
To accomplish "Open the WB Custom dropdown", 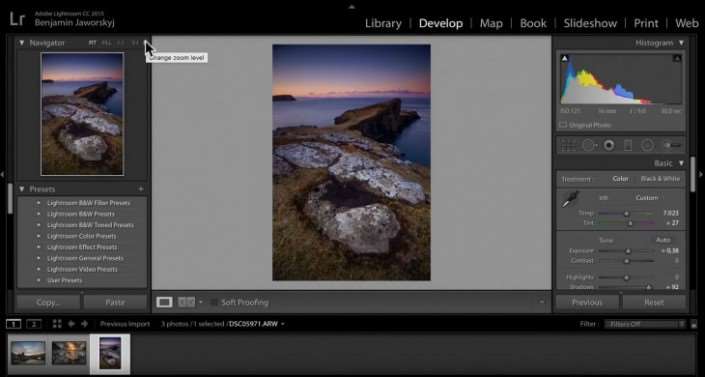I will [x=647, y=198].
